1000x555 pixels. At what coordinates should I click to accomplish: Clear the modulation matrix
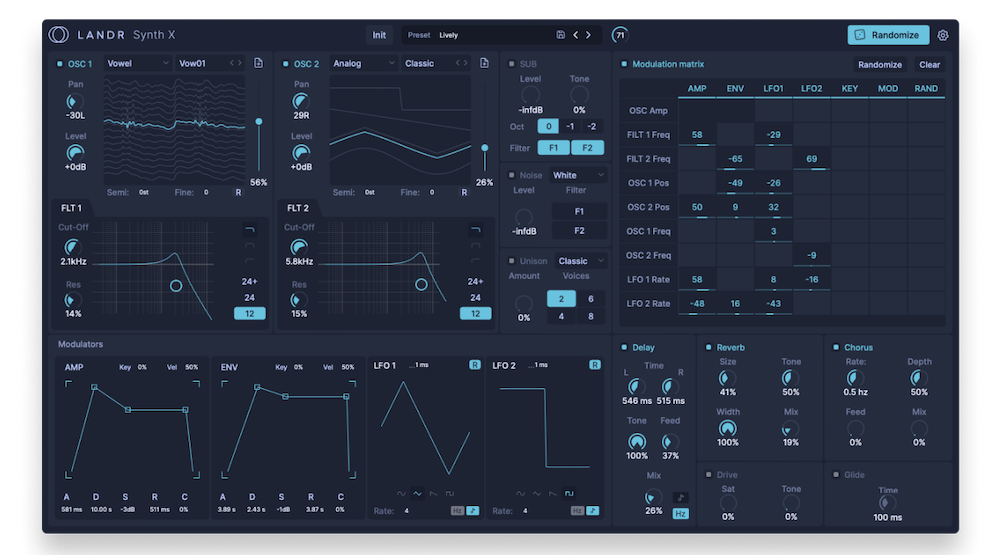929,65
